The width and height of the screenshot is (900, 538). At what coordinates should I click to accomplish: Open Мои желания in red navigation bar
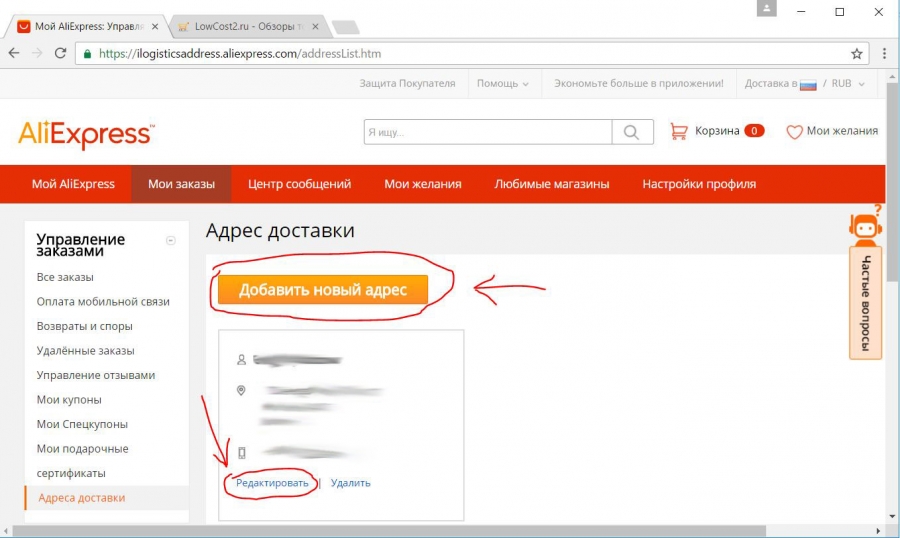[422, 184]
